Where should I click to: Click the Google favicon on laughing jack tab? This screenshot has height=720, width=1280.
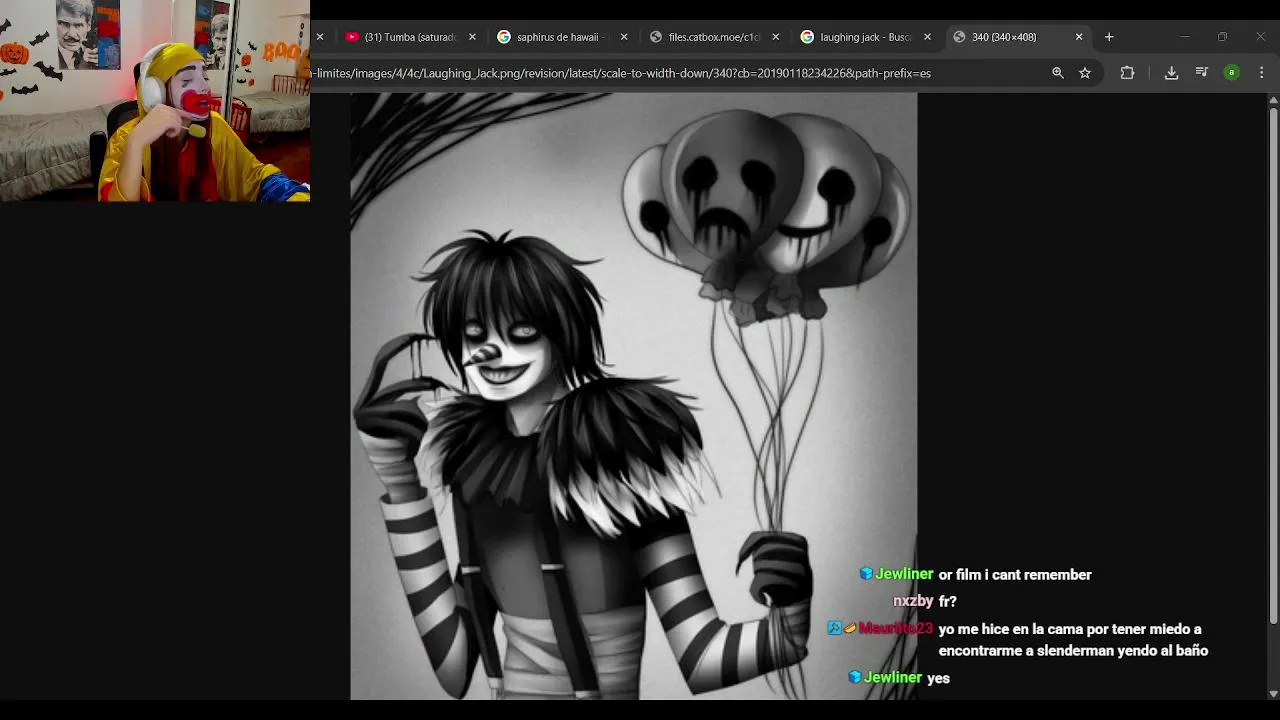point(807,37)
